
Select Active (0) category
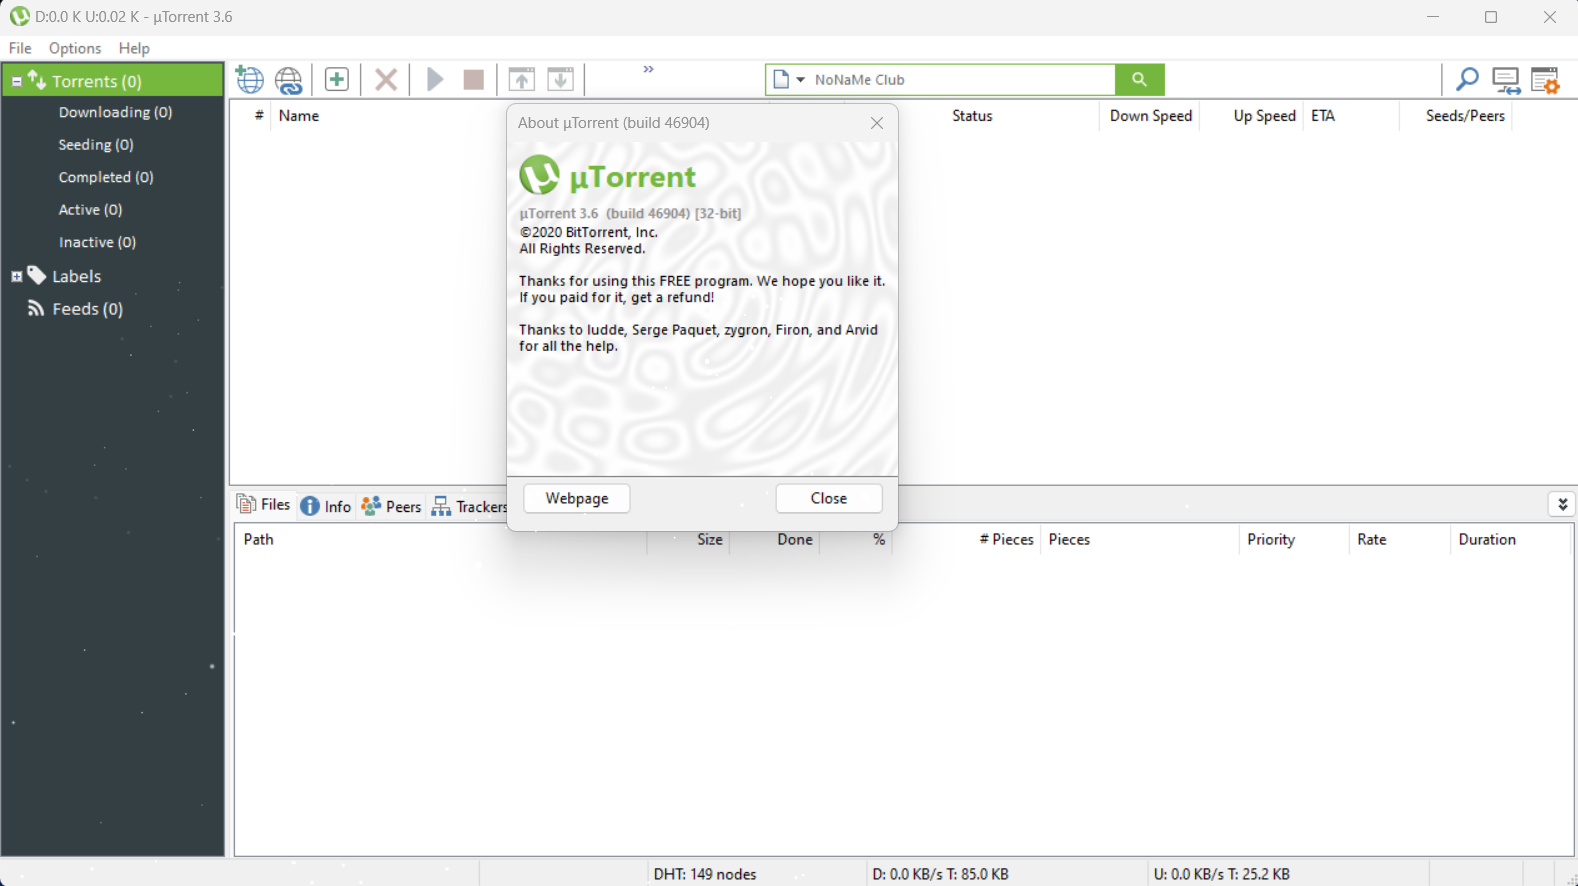90,210
